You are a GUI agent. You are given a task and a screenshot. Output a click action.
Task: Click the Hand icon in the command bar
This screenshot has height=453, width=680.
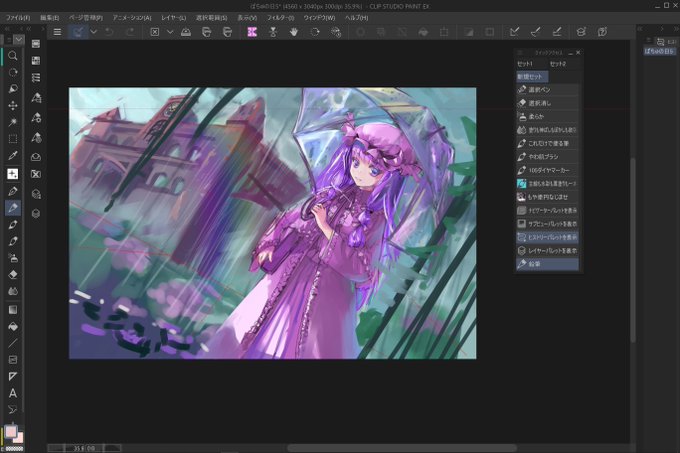coord(294,32)
